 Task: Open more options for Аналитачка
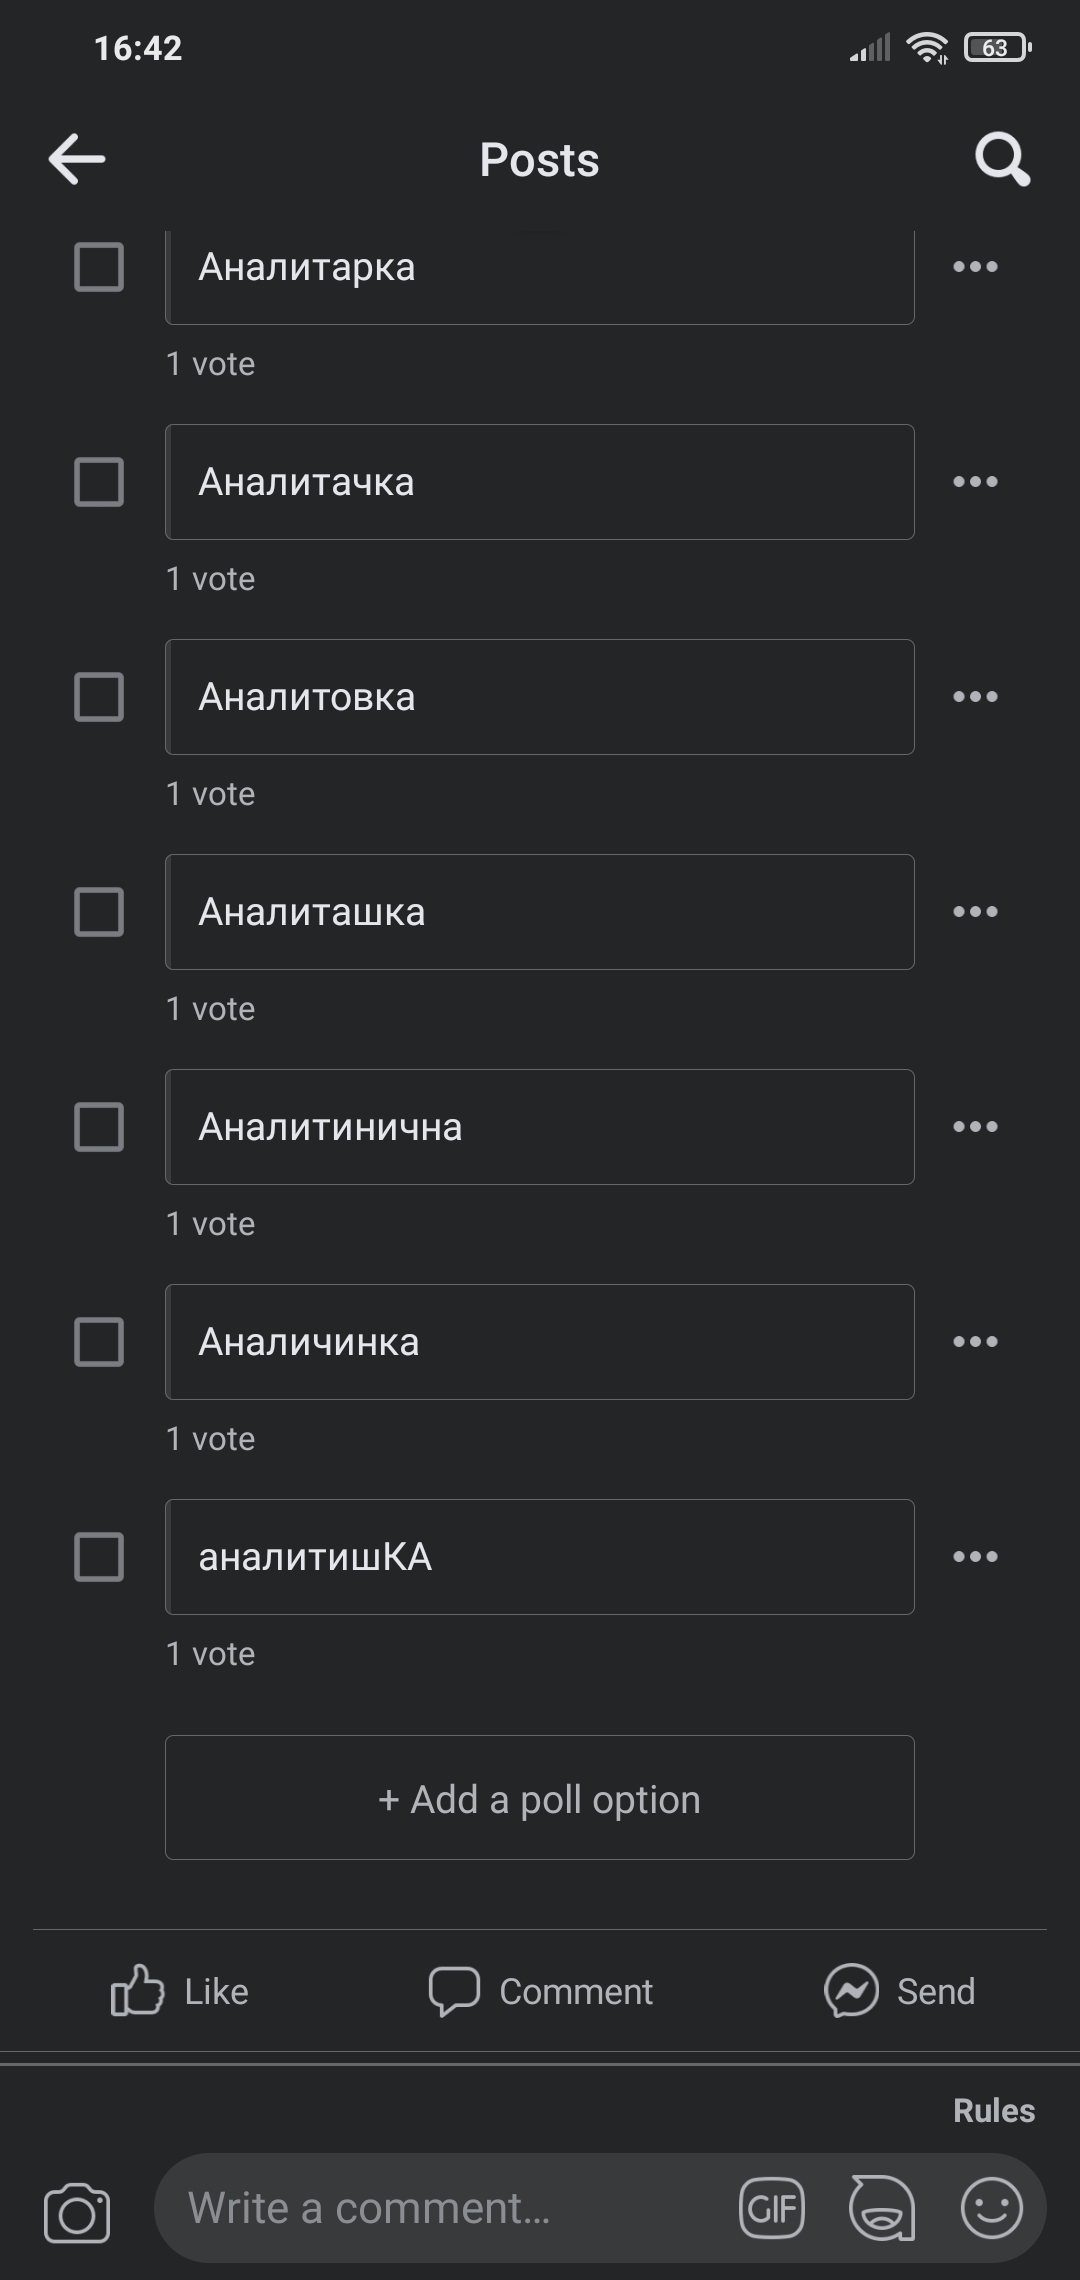click(x=975, y=482)
